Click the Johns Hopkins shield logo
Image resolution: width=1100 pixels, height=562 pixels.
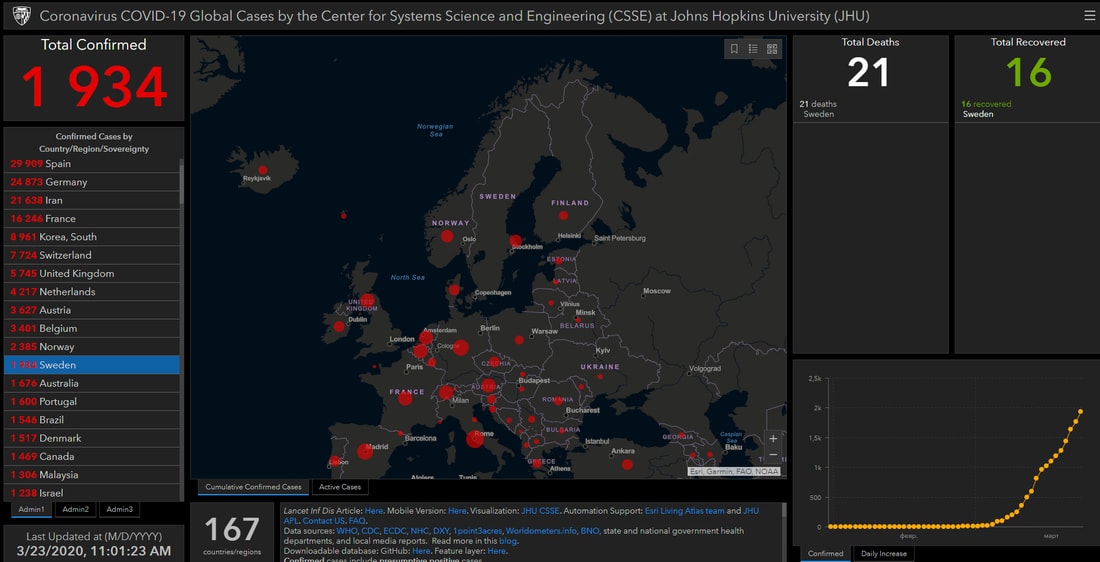click(22, 15)
